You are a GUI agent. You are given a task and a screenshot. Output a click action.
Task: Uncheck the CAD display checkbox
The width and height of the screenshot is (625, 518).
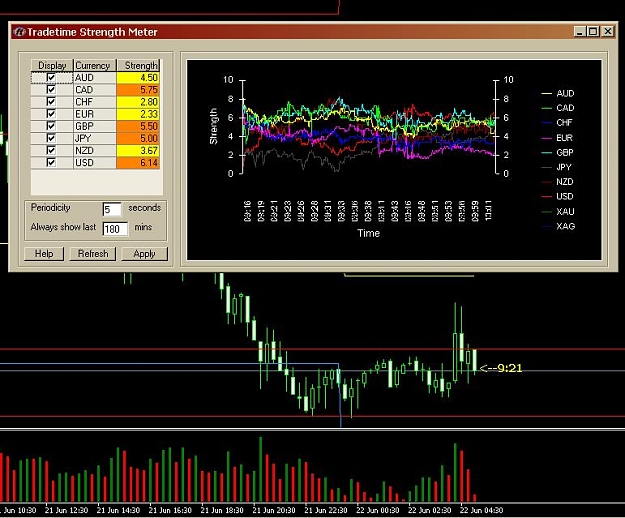(51, 89)
